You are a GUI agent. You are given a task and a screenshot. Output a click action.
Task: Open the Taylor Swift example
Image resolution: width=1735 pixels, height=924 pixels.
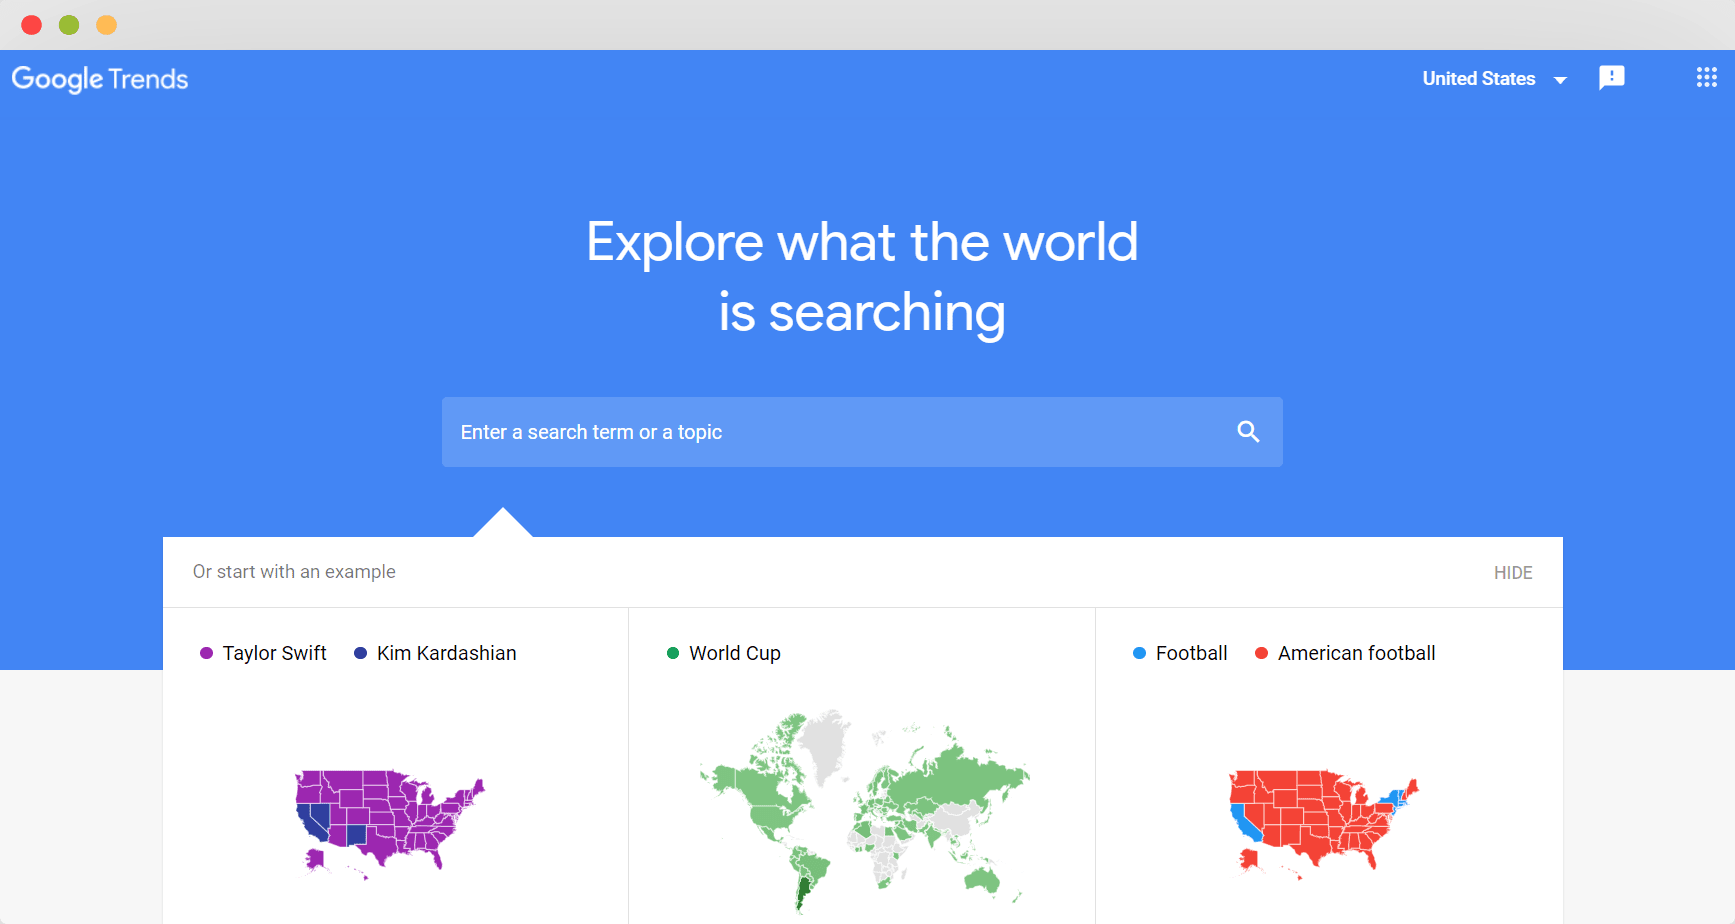[x=275, y=653]
